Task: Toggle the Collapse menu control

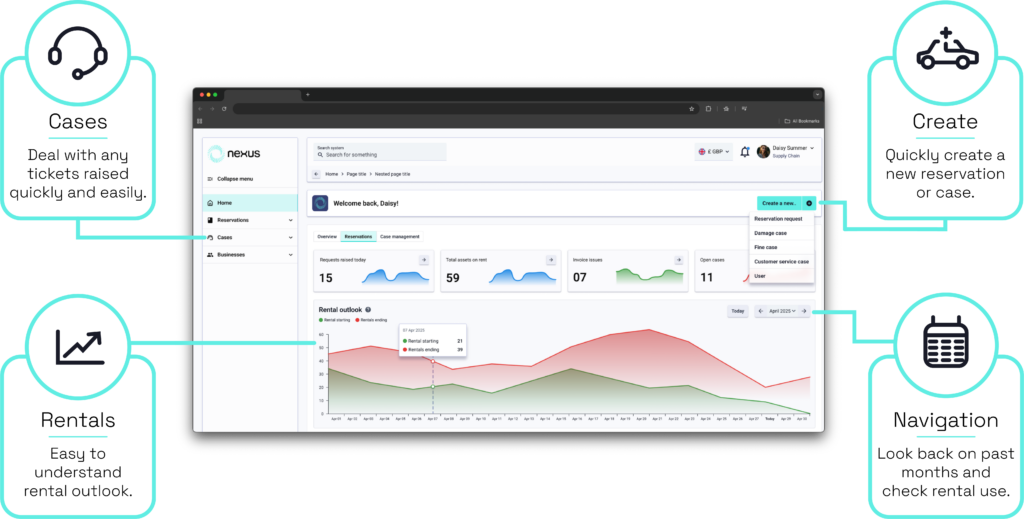Action: (x=228, y=179)
